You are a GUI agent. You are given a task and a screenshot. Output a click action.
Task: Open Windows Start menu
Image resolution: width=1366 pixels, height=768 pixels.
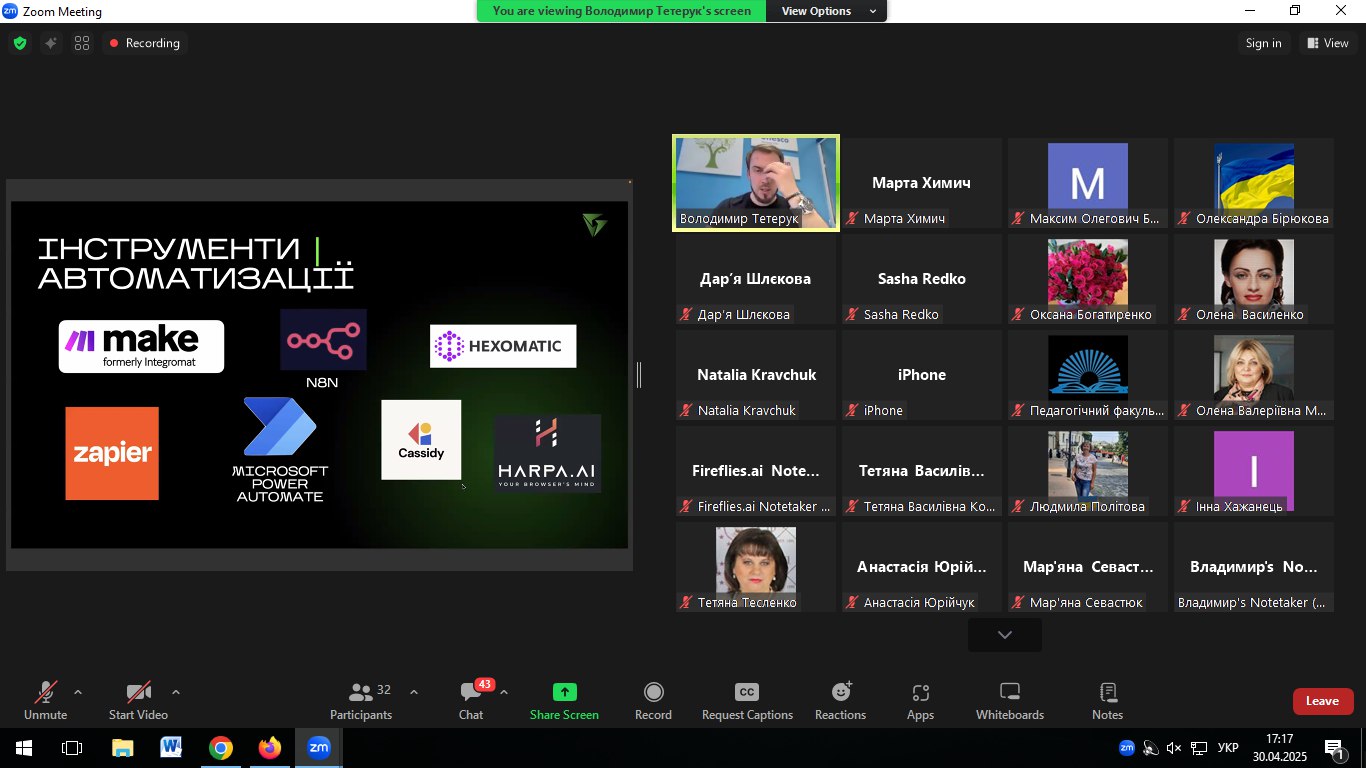(x=23, y=748)
